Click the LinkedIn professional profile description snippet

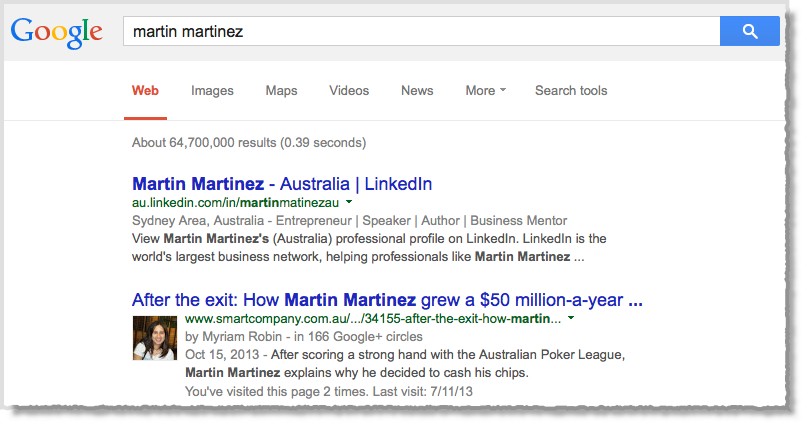(369, 248)
